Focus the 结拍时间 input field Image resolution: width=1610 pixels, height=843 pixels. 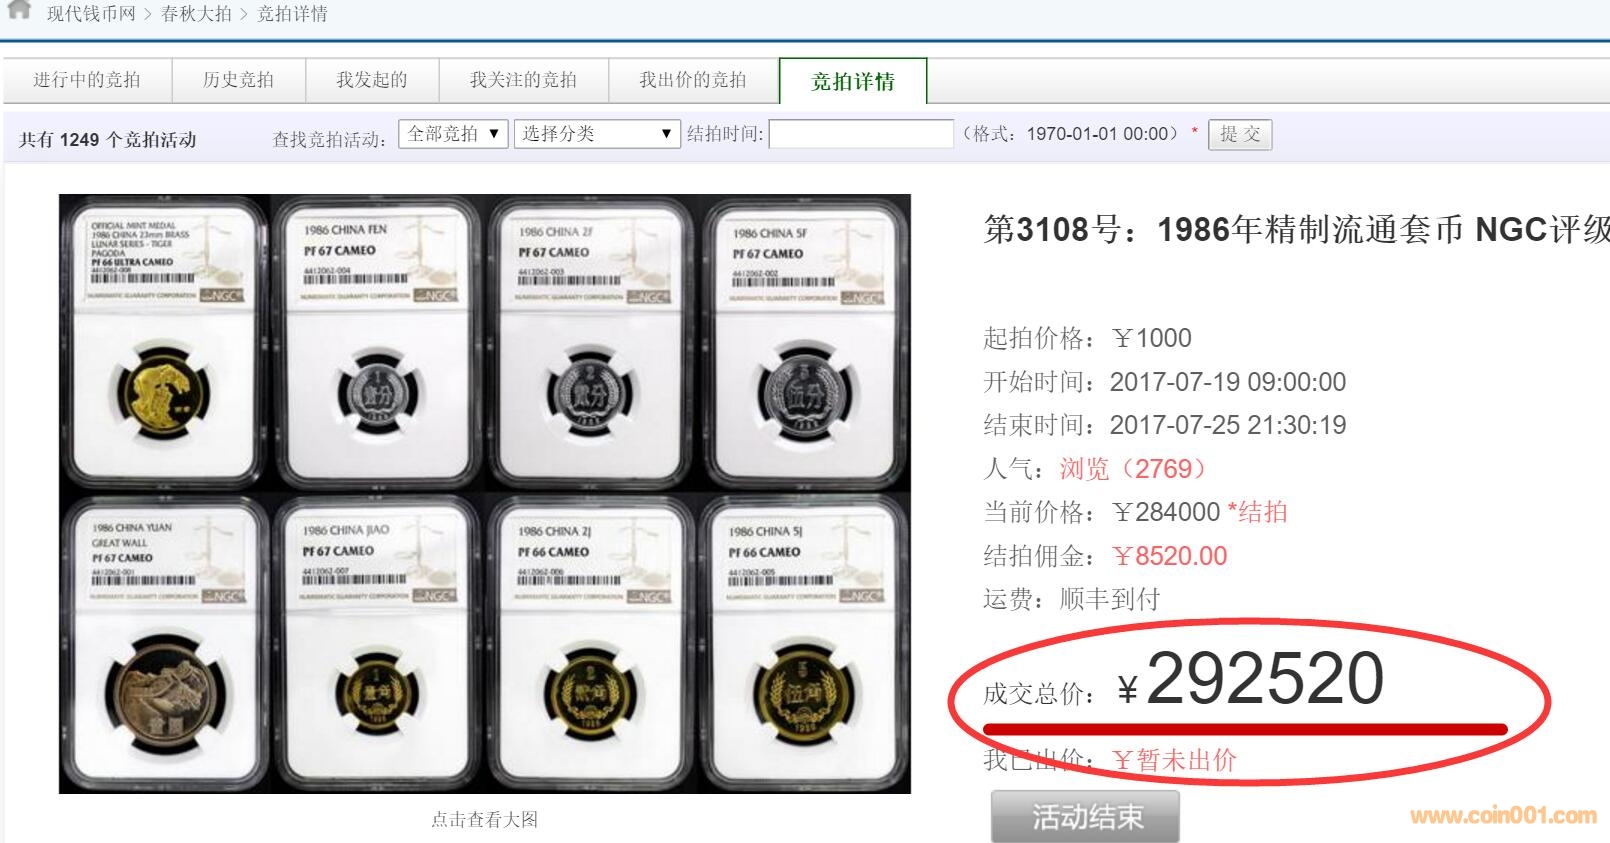[861, 134]
